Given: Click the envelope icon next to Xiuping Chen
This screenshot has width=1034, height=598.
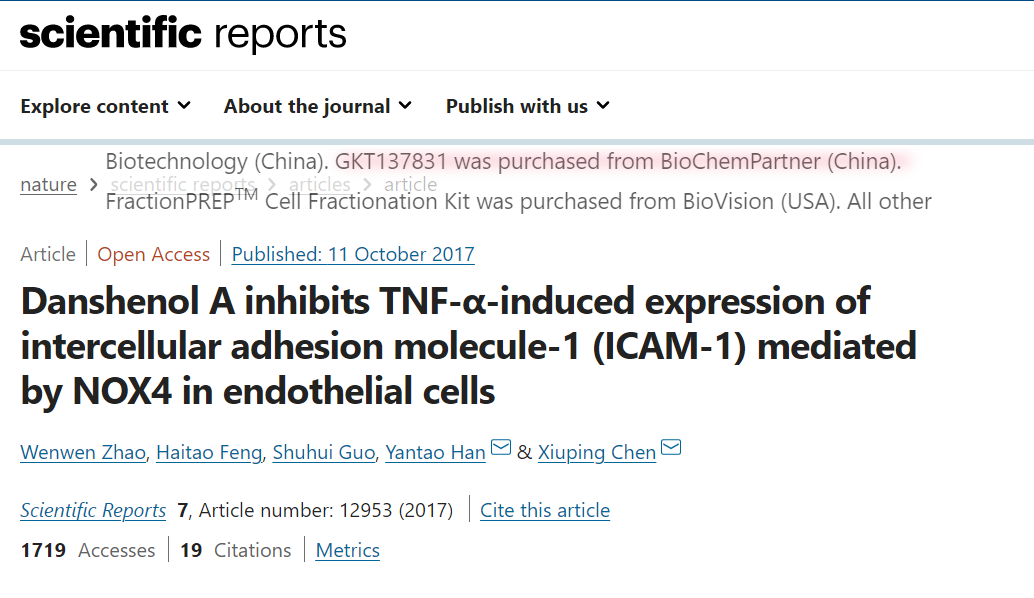Looking at the screenshot, I should click(671, 448).
